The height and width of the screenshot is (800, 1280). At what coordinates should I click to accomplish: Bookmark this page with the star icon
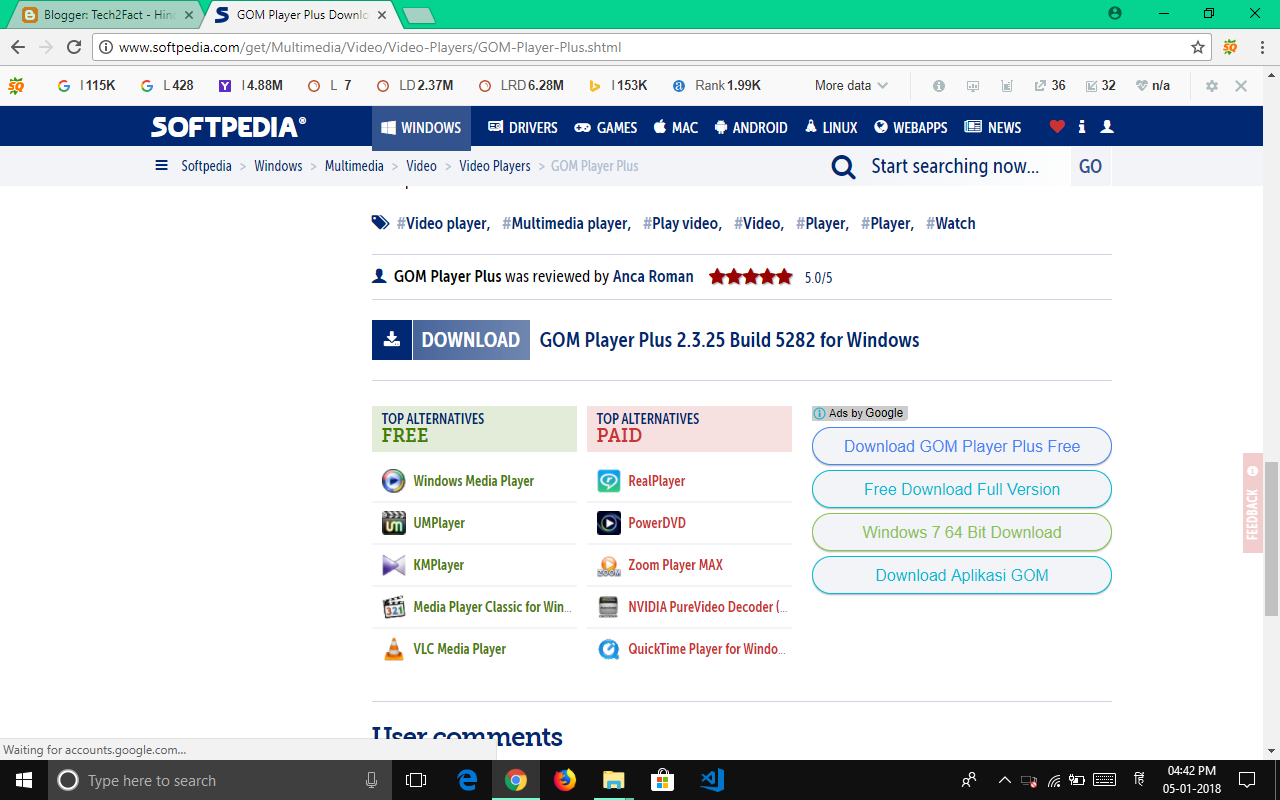click(1198, 47)
